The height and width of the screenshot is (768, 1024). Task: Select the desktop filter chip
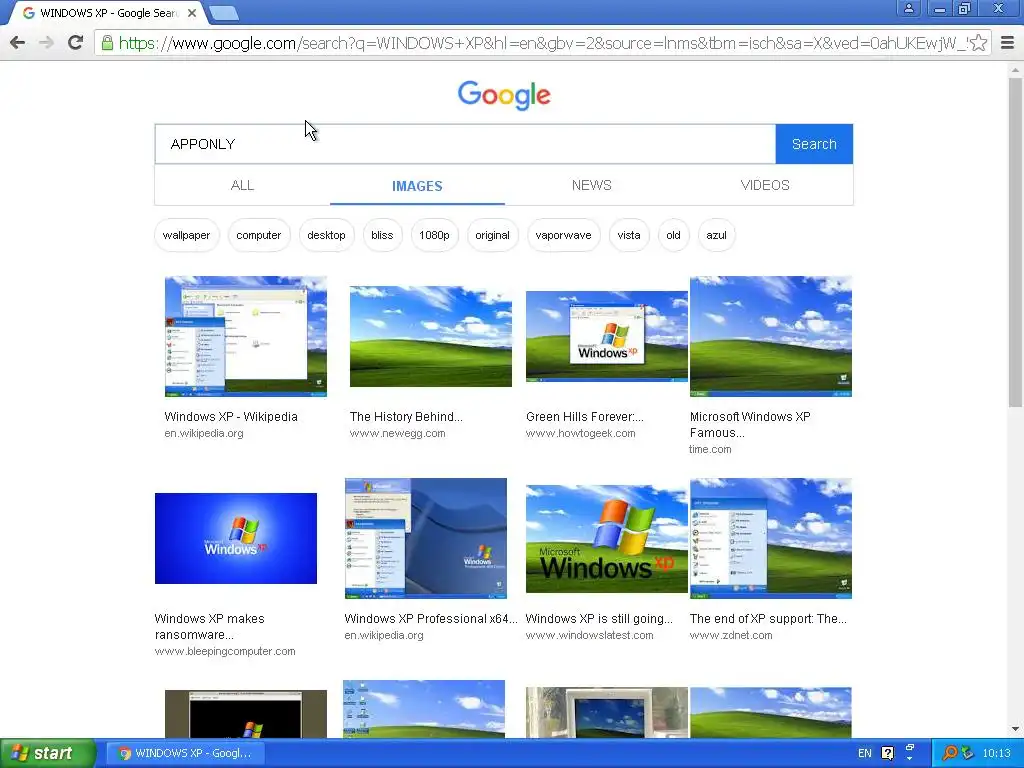pyautogui.click(x=327, y=235)
